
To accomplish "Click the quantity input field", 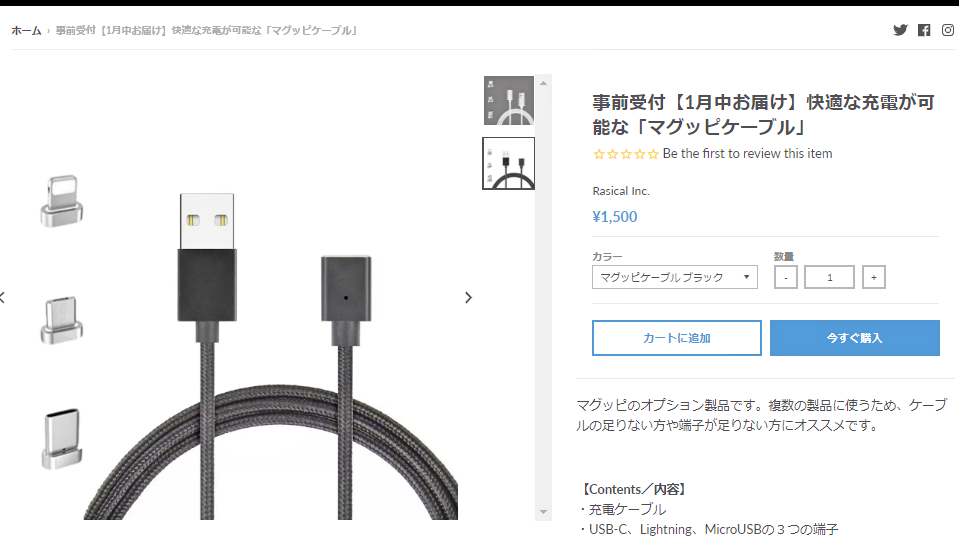I will (829, 277).
